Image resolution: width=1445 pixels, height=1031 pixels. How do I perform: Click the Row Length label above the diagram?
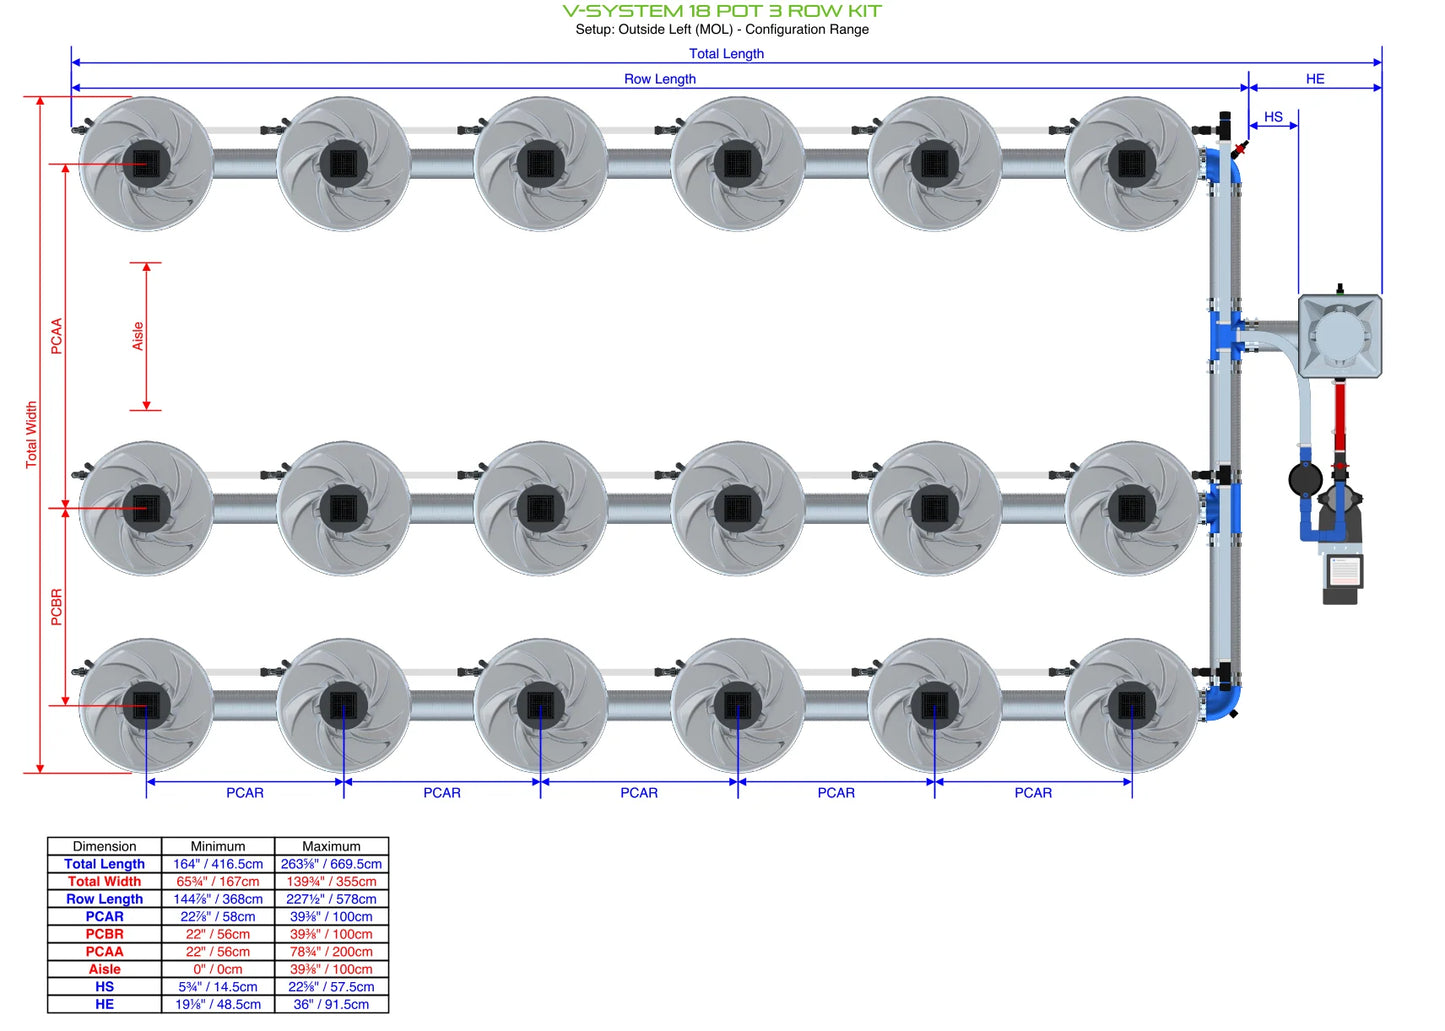point(660,79)
